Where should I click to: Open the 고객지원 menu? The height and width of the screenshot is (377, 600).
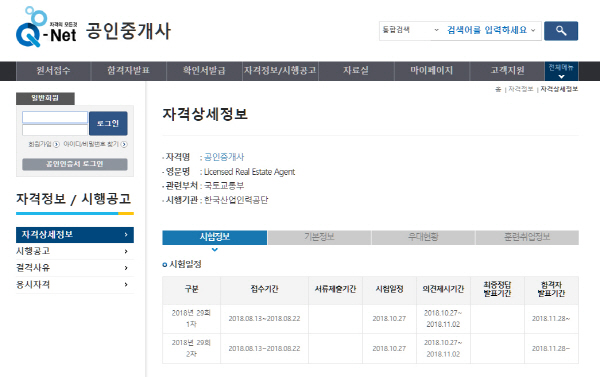[507, 70]
